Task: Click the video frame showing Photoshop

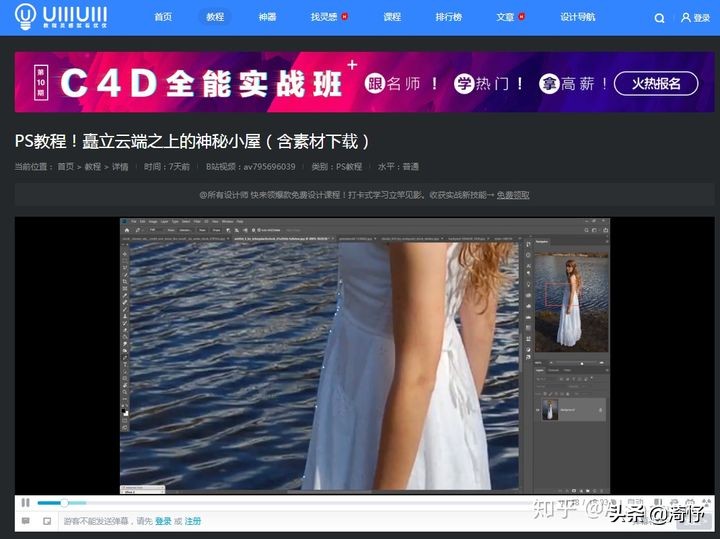Action: (365, 356)
